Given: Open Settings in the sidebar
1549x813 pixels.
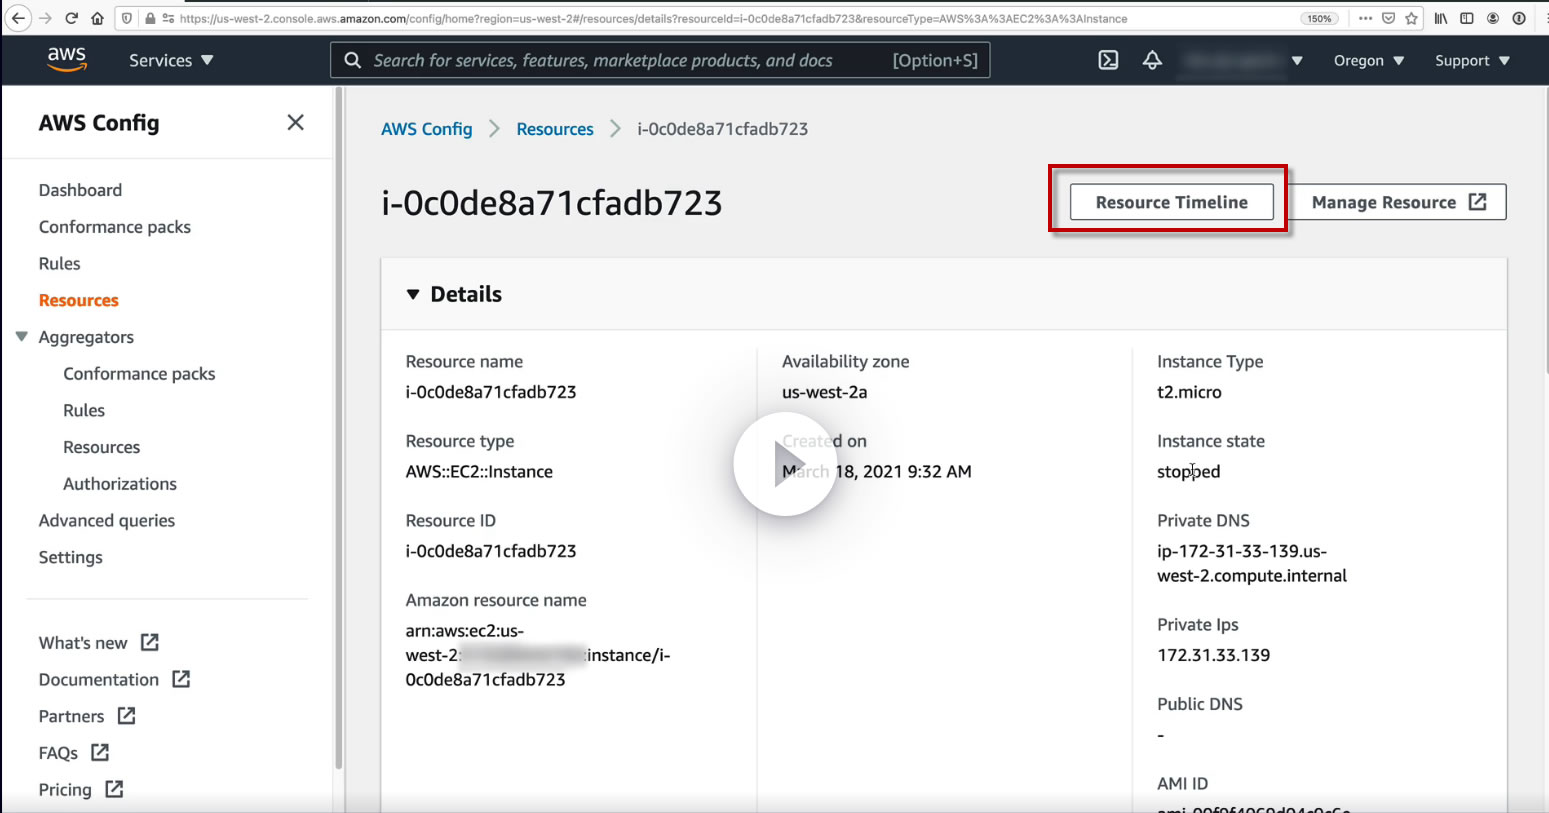Looking at the screenshot, I should [x=70, y=557].
